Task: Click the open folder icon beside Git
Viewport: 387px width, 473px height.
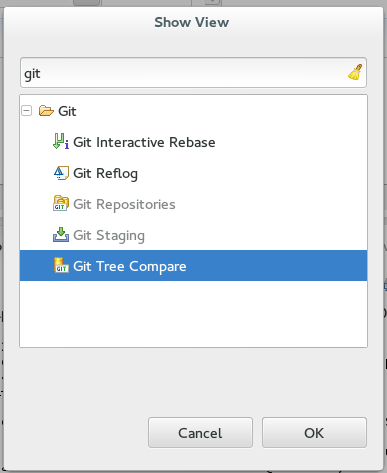Action: 46,111
